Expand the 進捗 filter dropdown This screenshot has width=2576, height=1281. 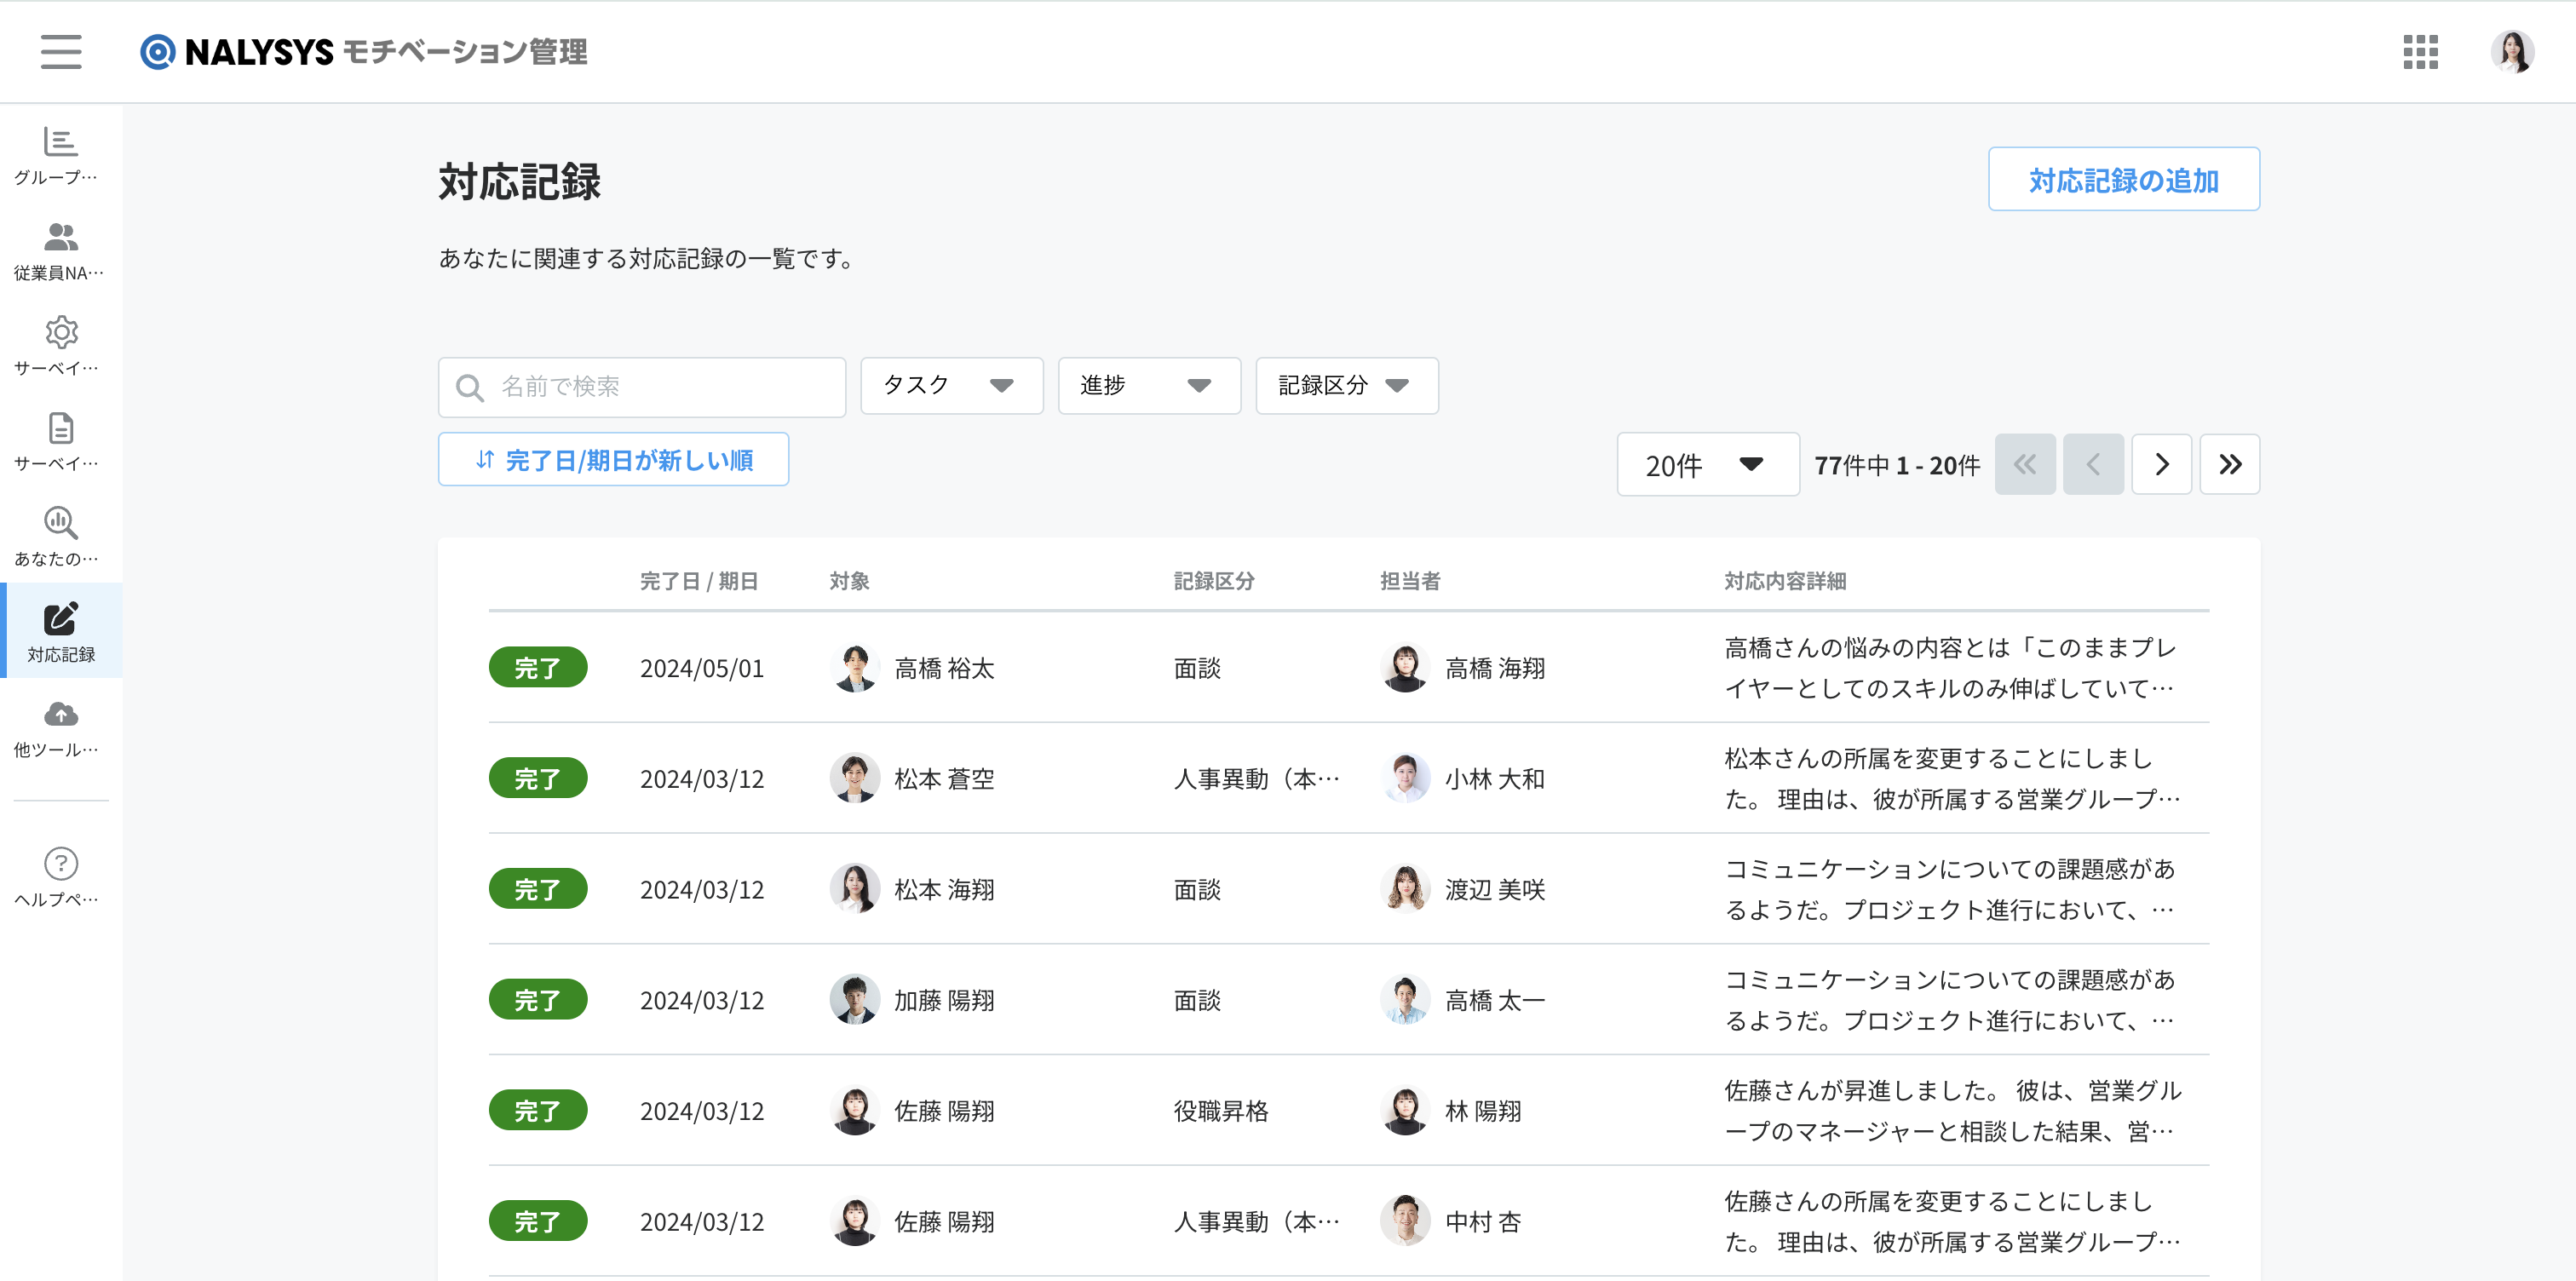tap(1149, 386)
